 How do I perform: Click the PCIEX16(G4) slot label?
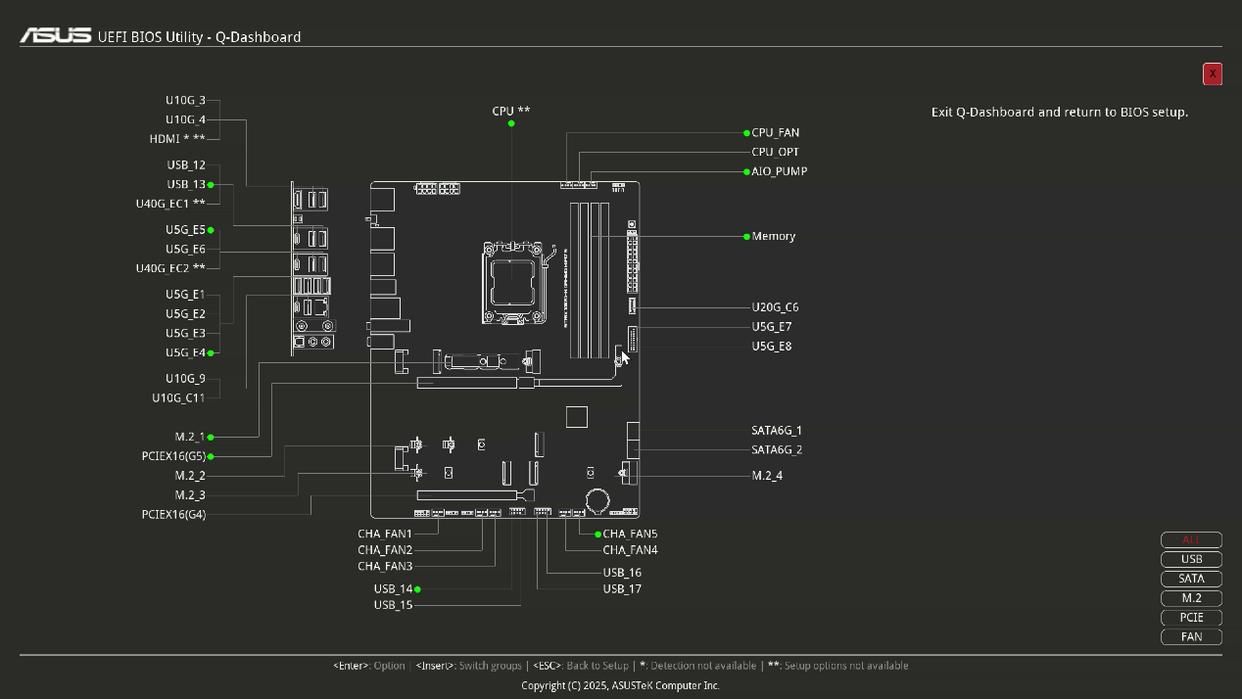(174, 515)
